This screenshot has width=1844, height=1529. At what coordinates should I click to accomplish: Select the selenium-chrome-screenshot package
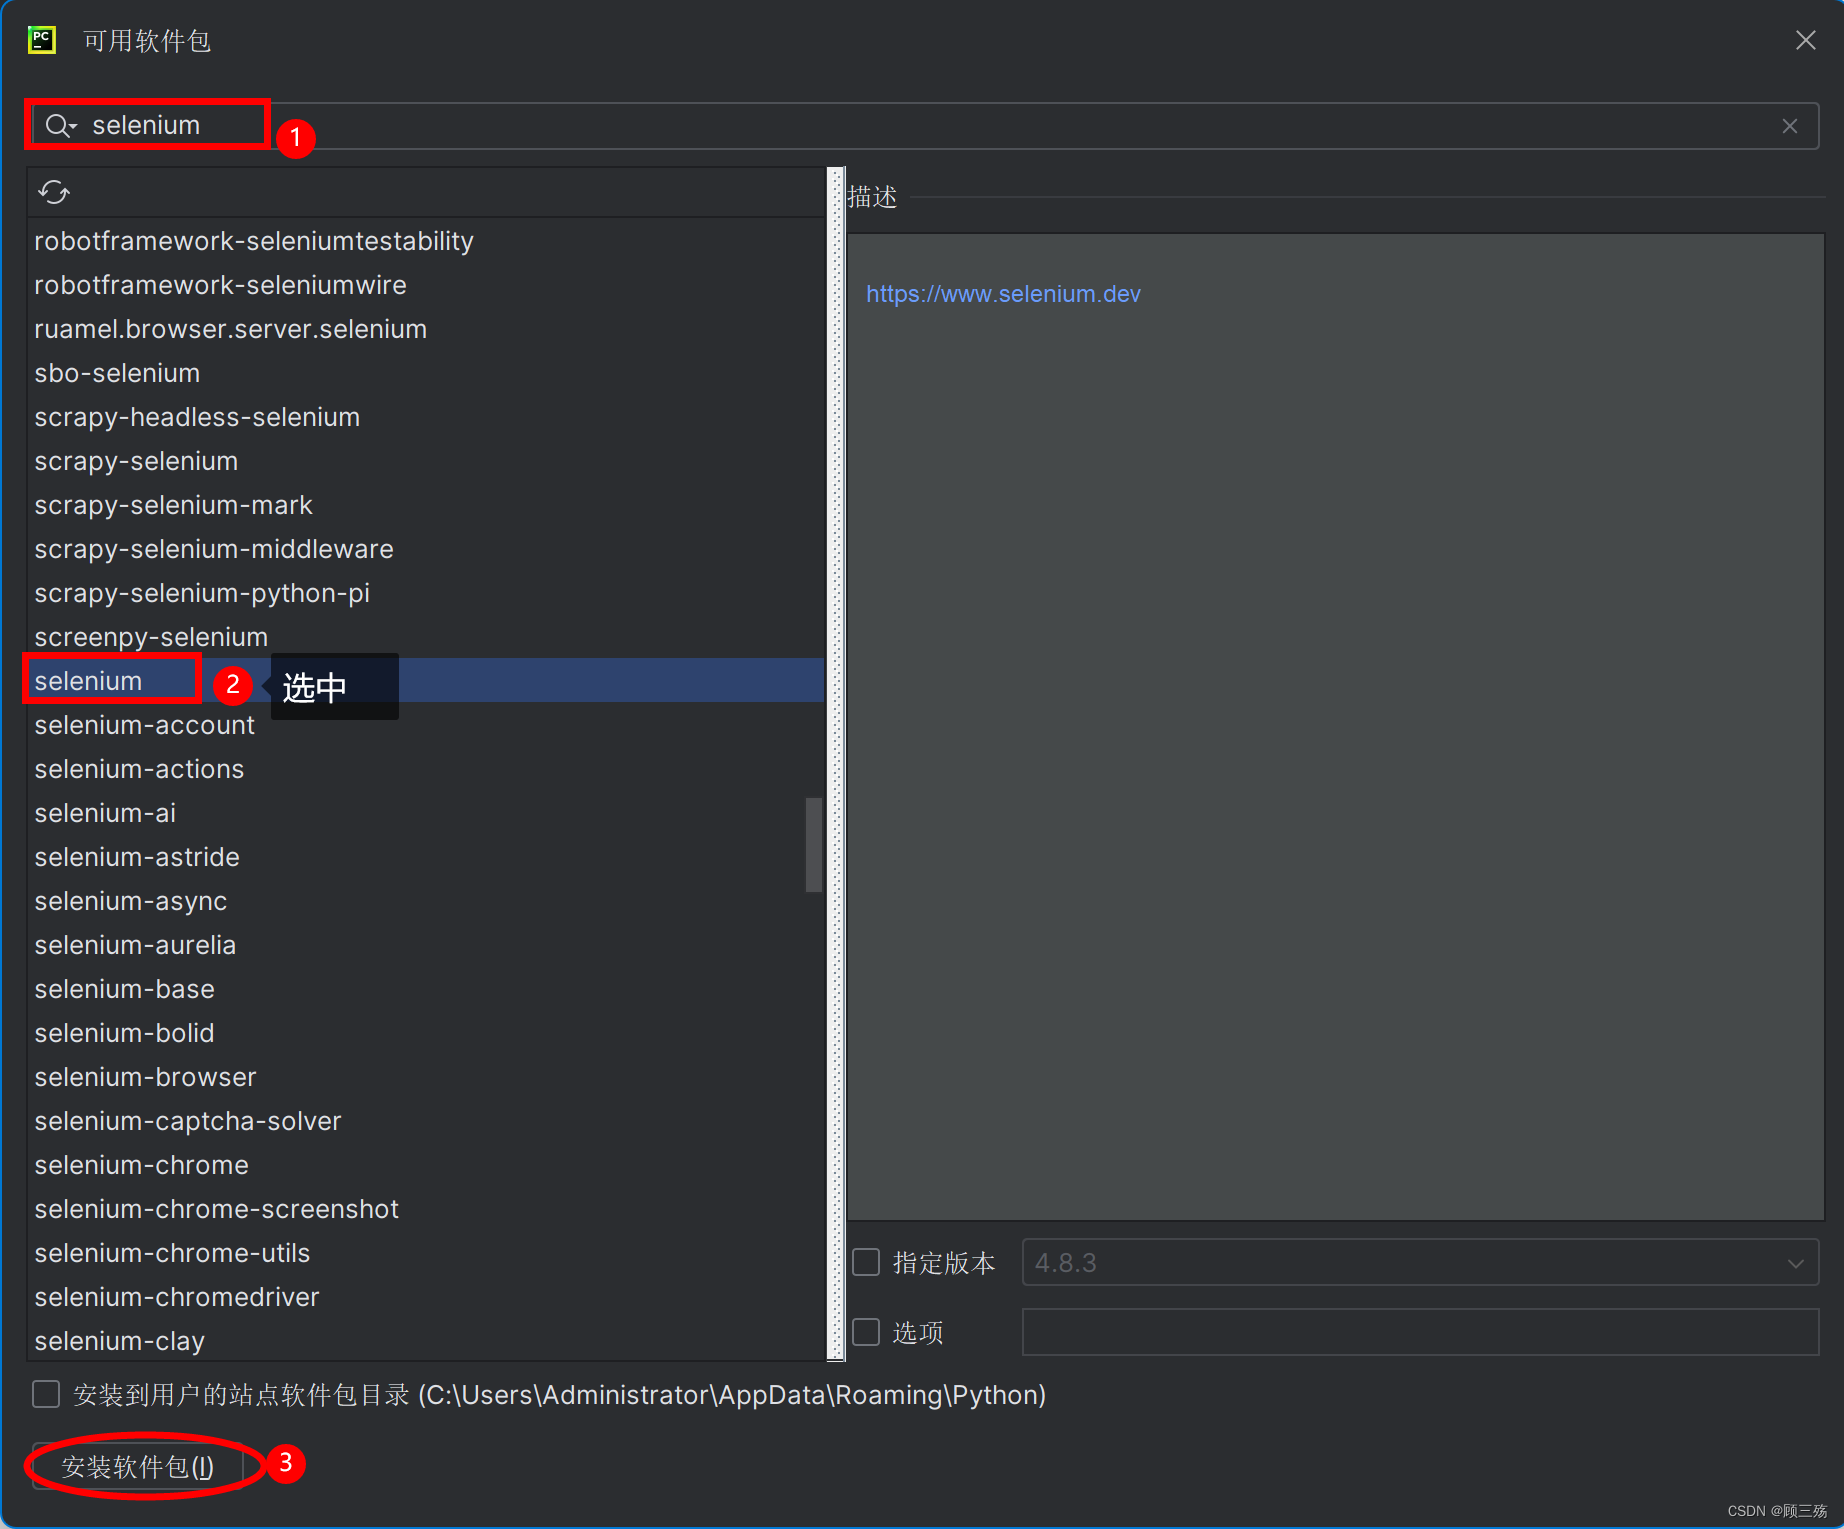point(426,1209)
